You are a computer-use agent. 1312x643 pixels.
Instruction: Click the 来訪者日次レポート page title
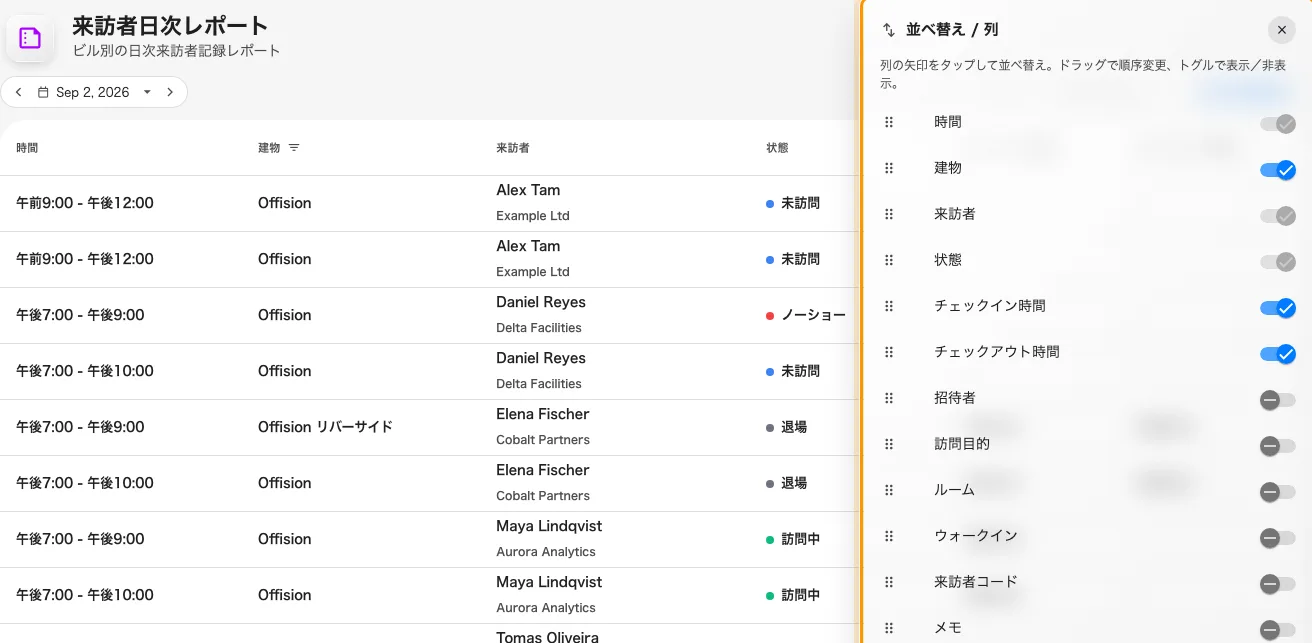[170, 26]
